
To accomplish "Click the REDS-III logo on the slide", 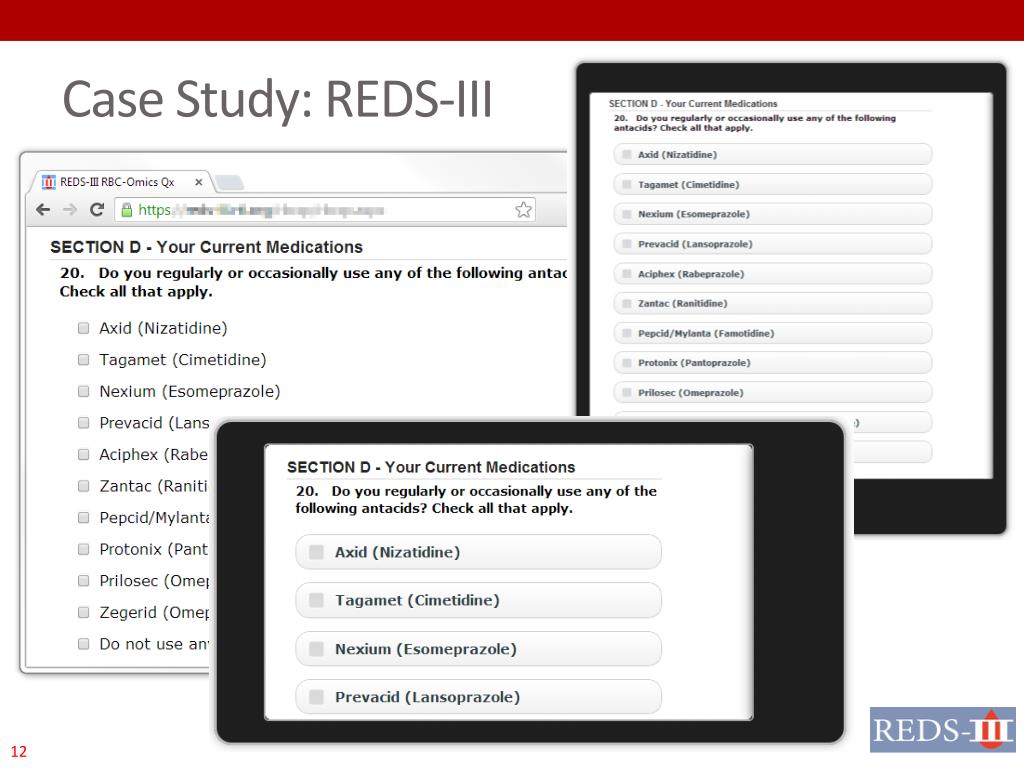I will (942, 729).
